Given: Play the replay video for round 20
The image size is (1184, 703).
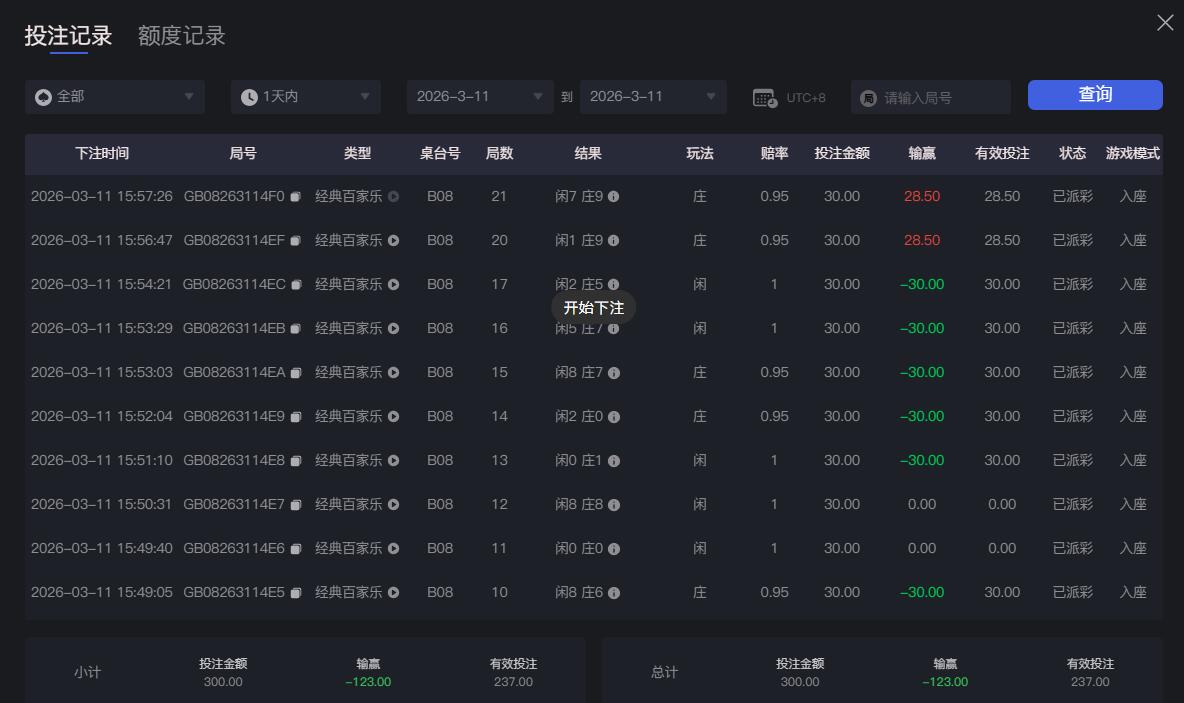Looking at the screenshot, I should pyautogui.click(x=393, y=240).
